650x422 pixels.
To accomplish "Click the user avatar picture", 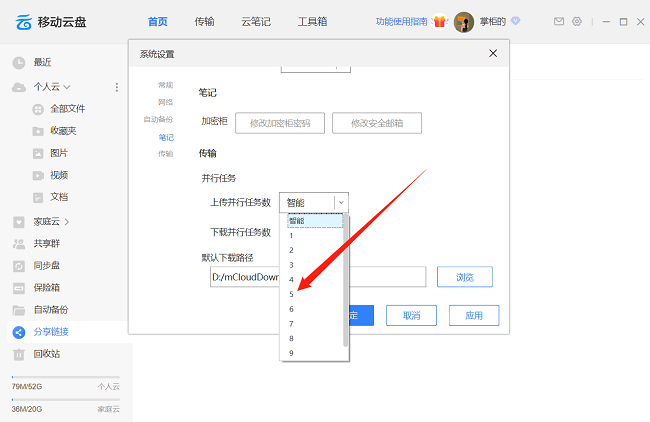I will (x=464, y=22).
